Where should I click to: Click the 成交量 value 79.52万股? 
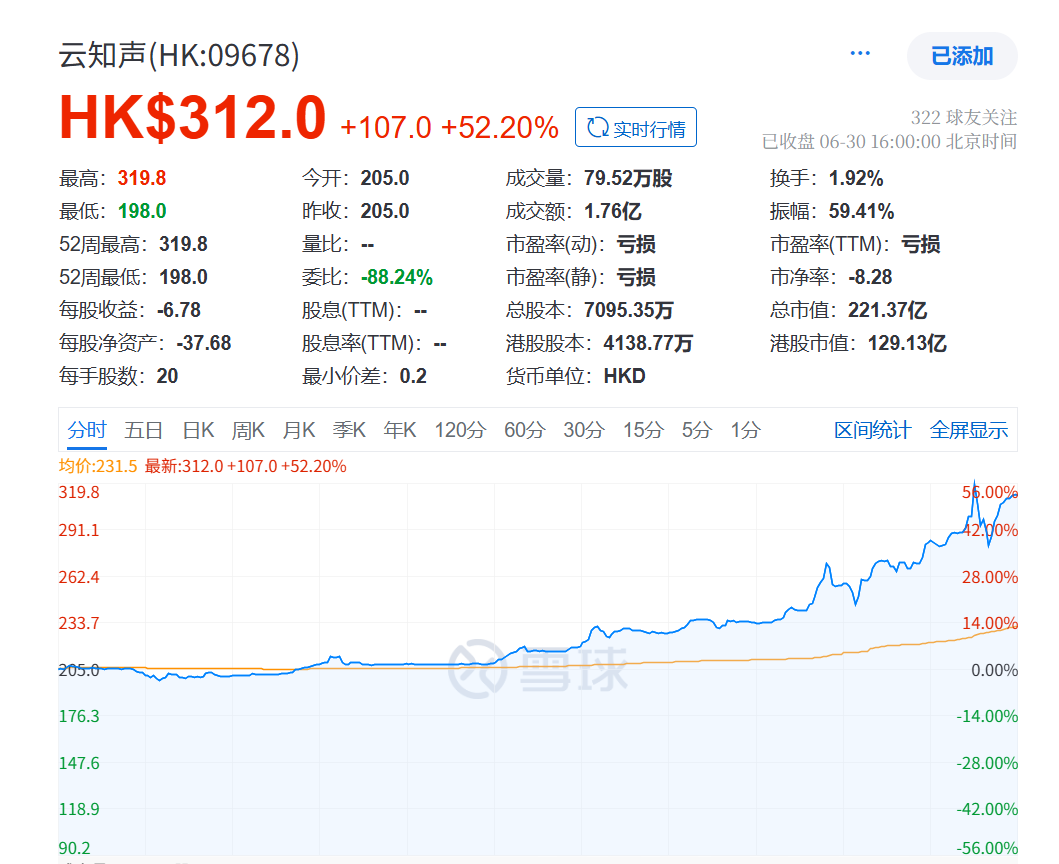(628, 178)
